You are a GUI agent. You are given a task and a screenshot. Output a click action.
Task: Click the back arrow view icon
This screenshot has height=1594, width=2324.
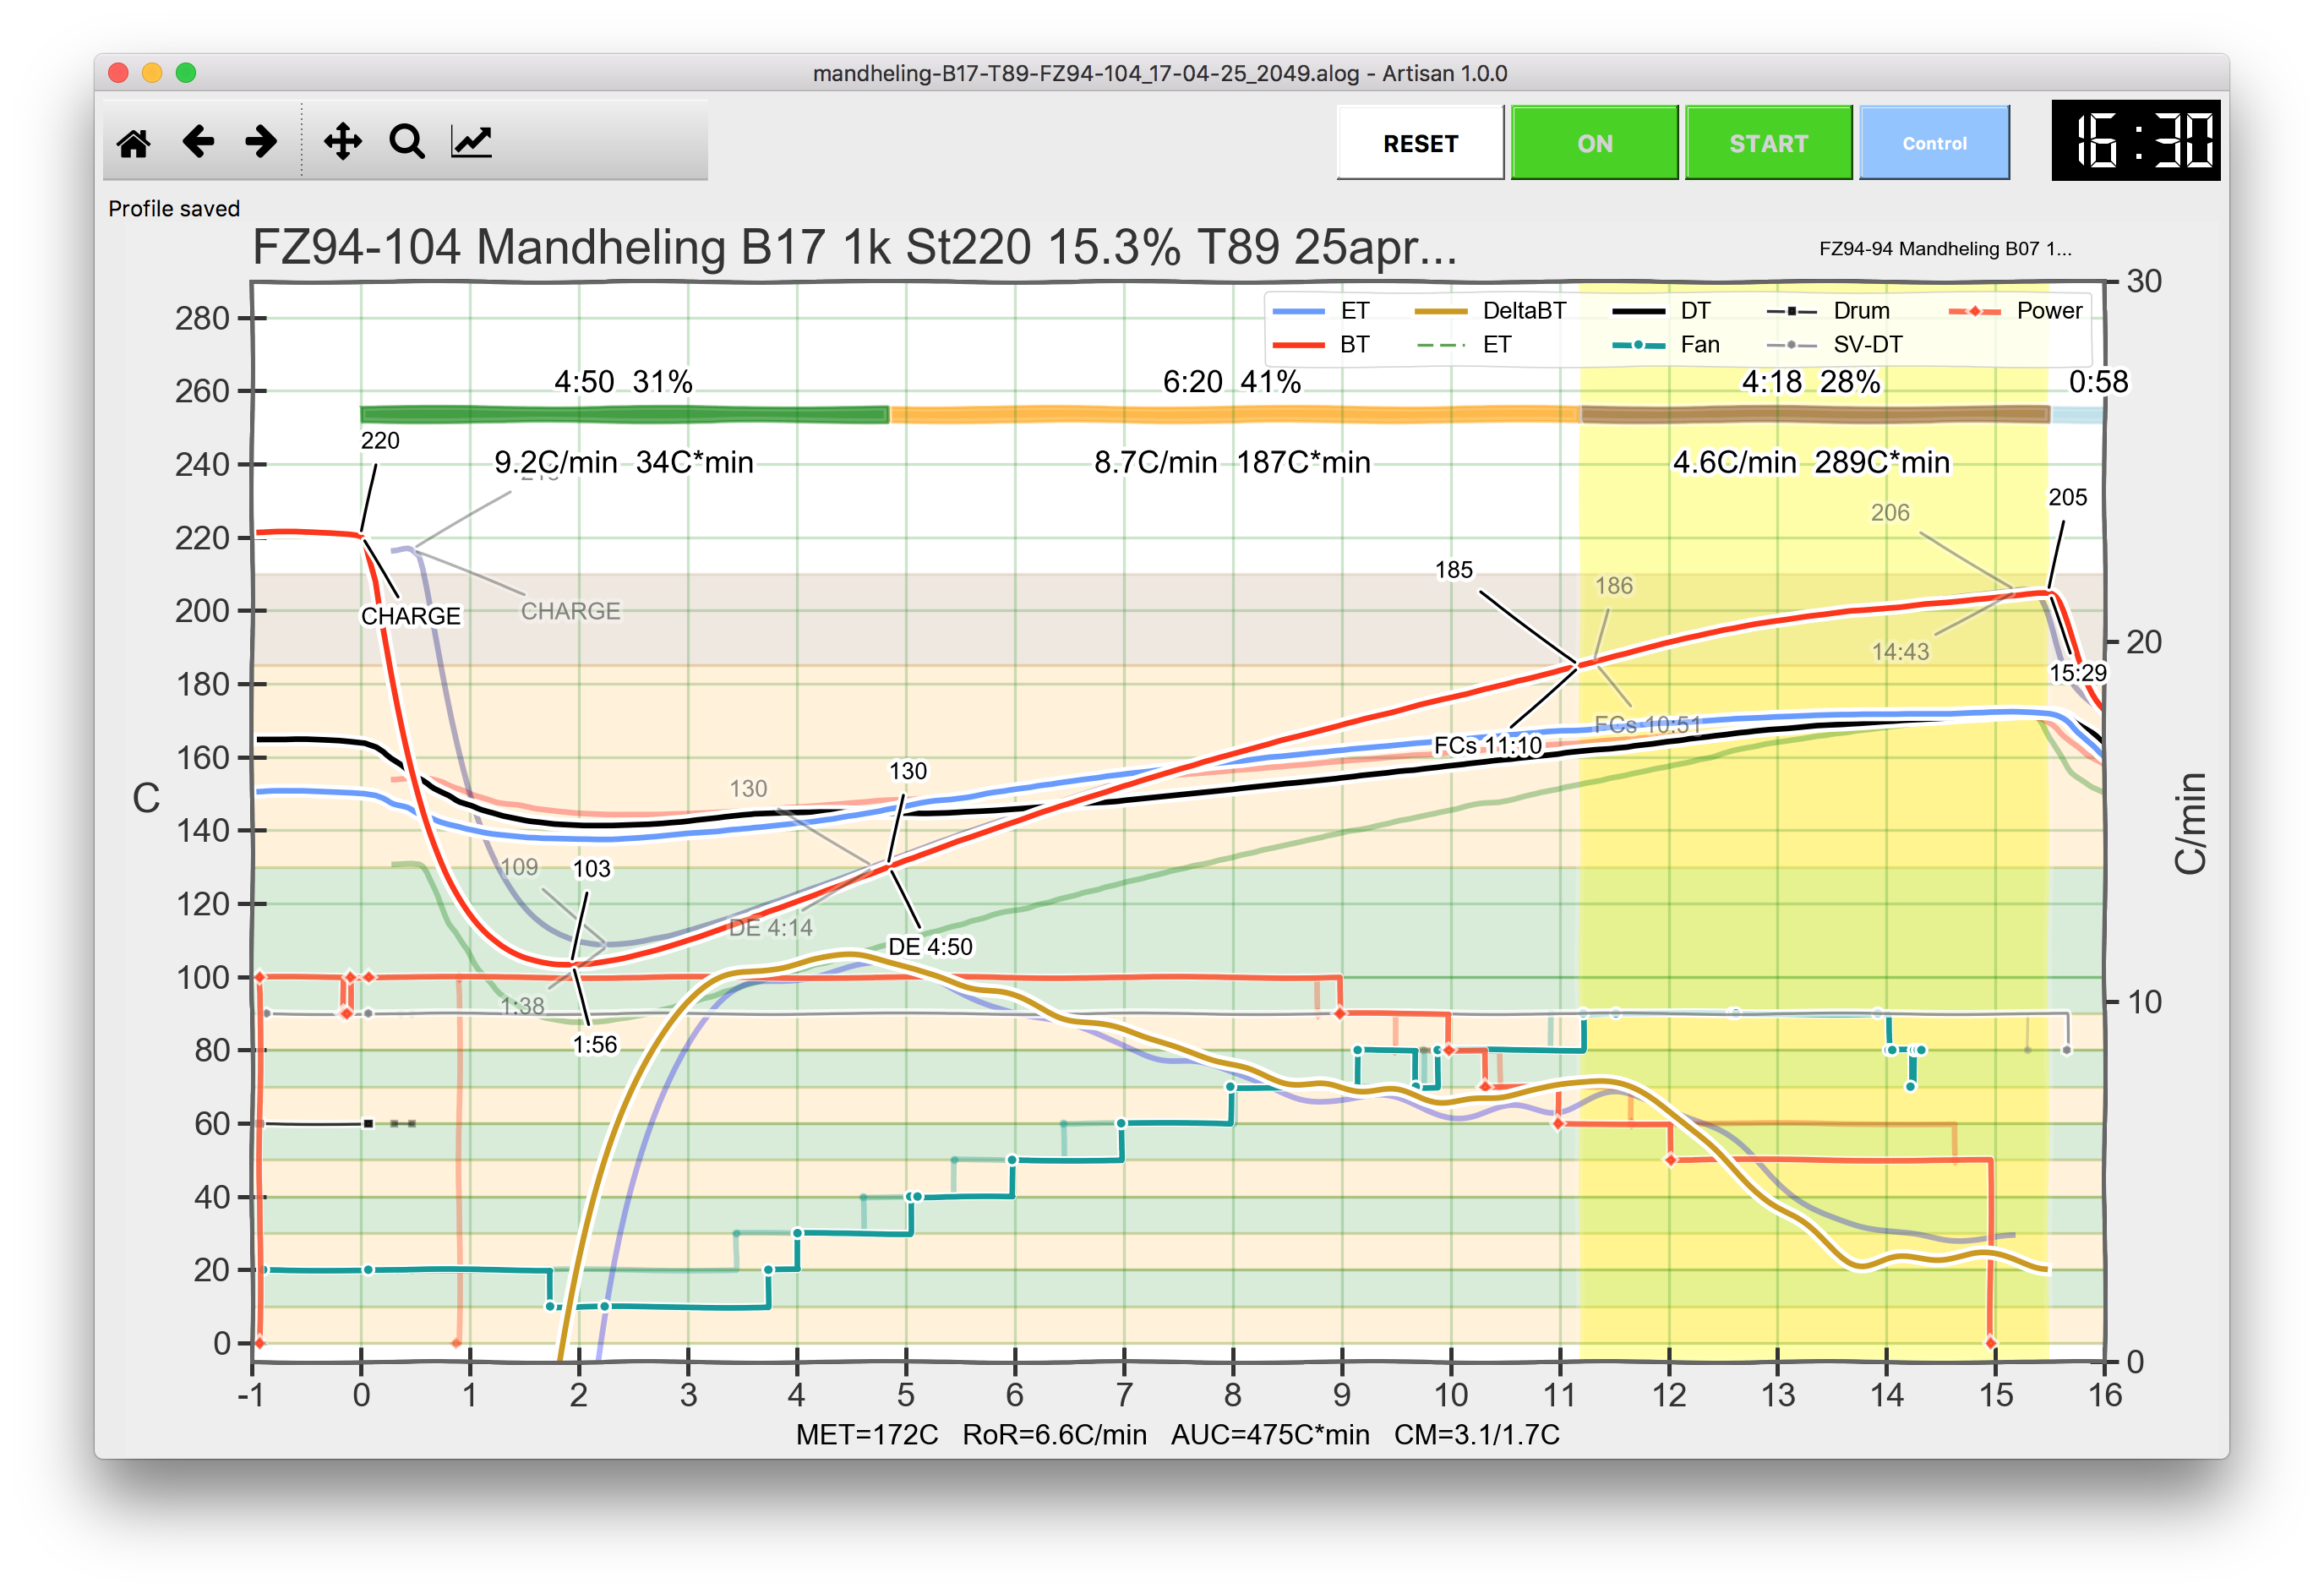[198, 142]
